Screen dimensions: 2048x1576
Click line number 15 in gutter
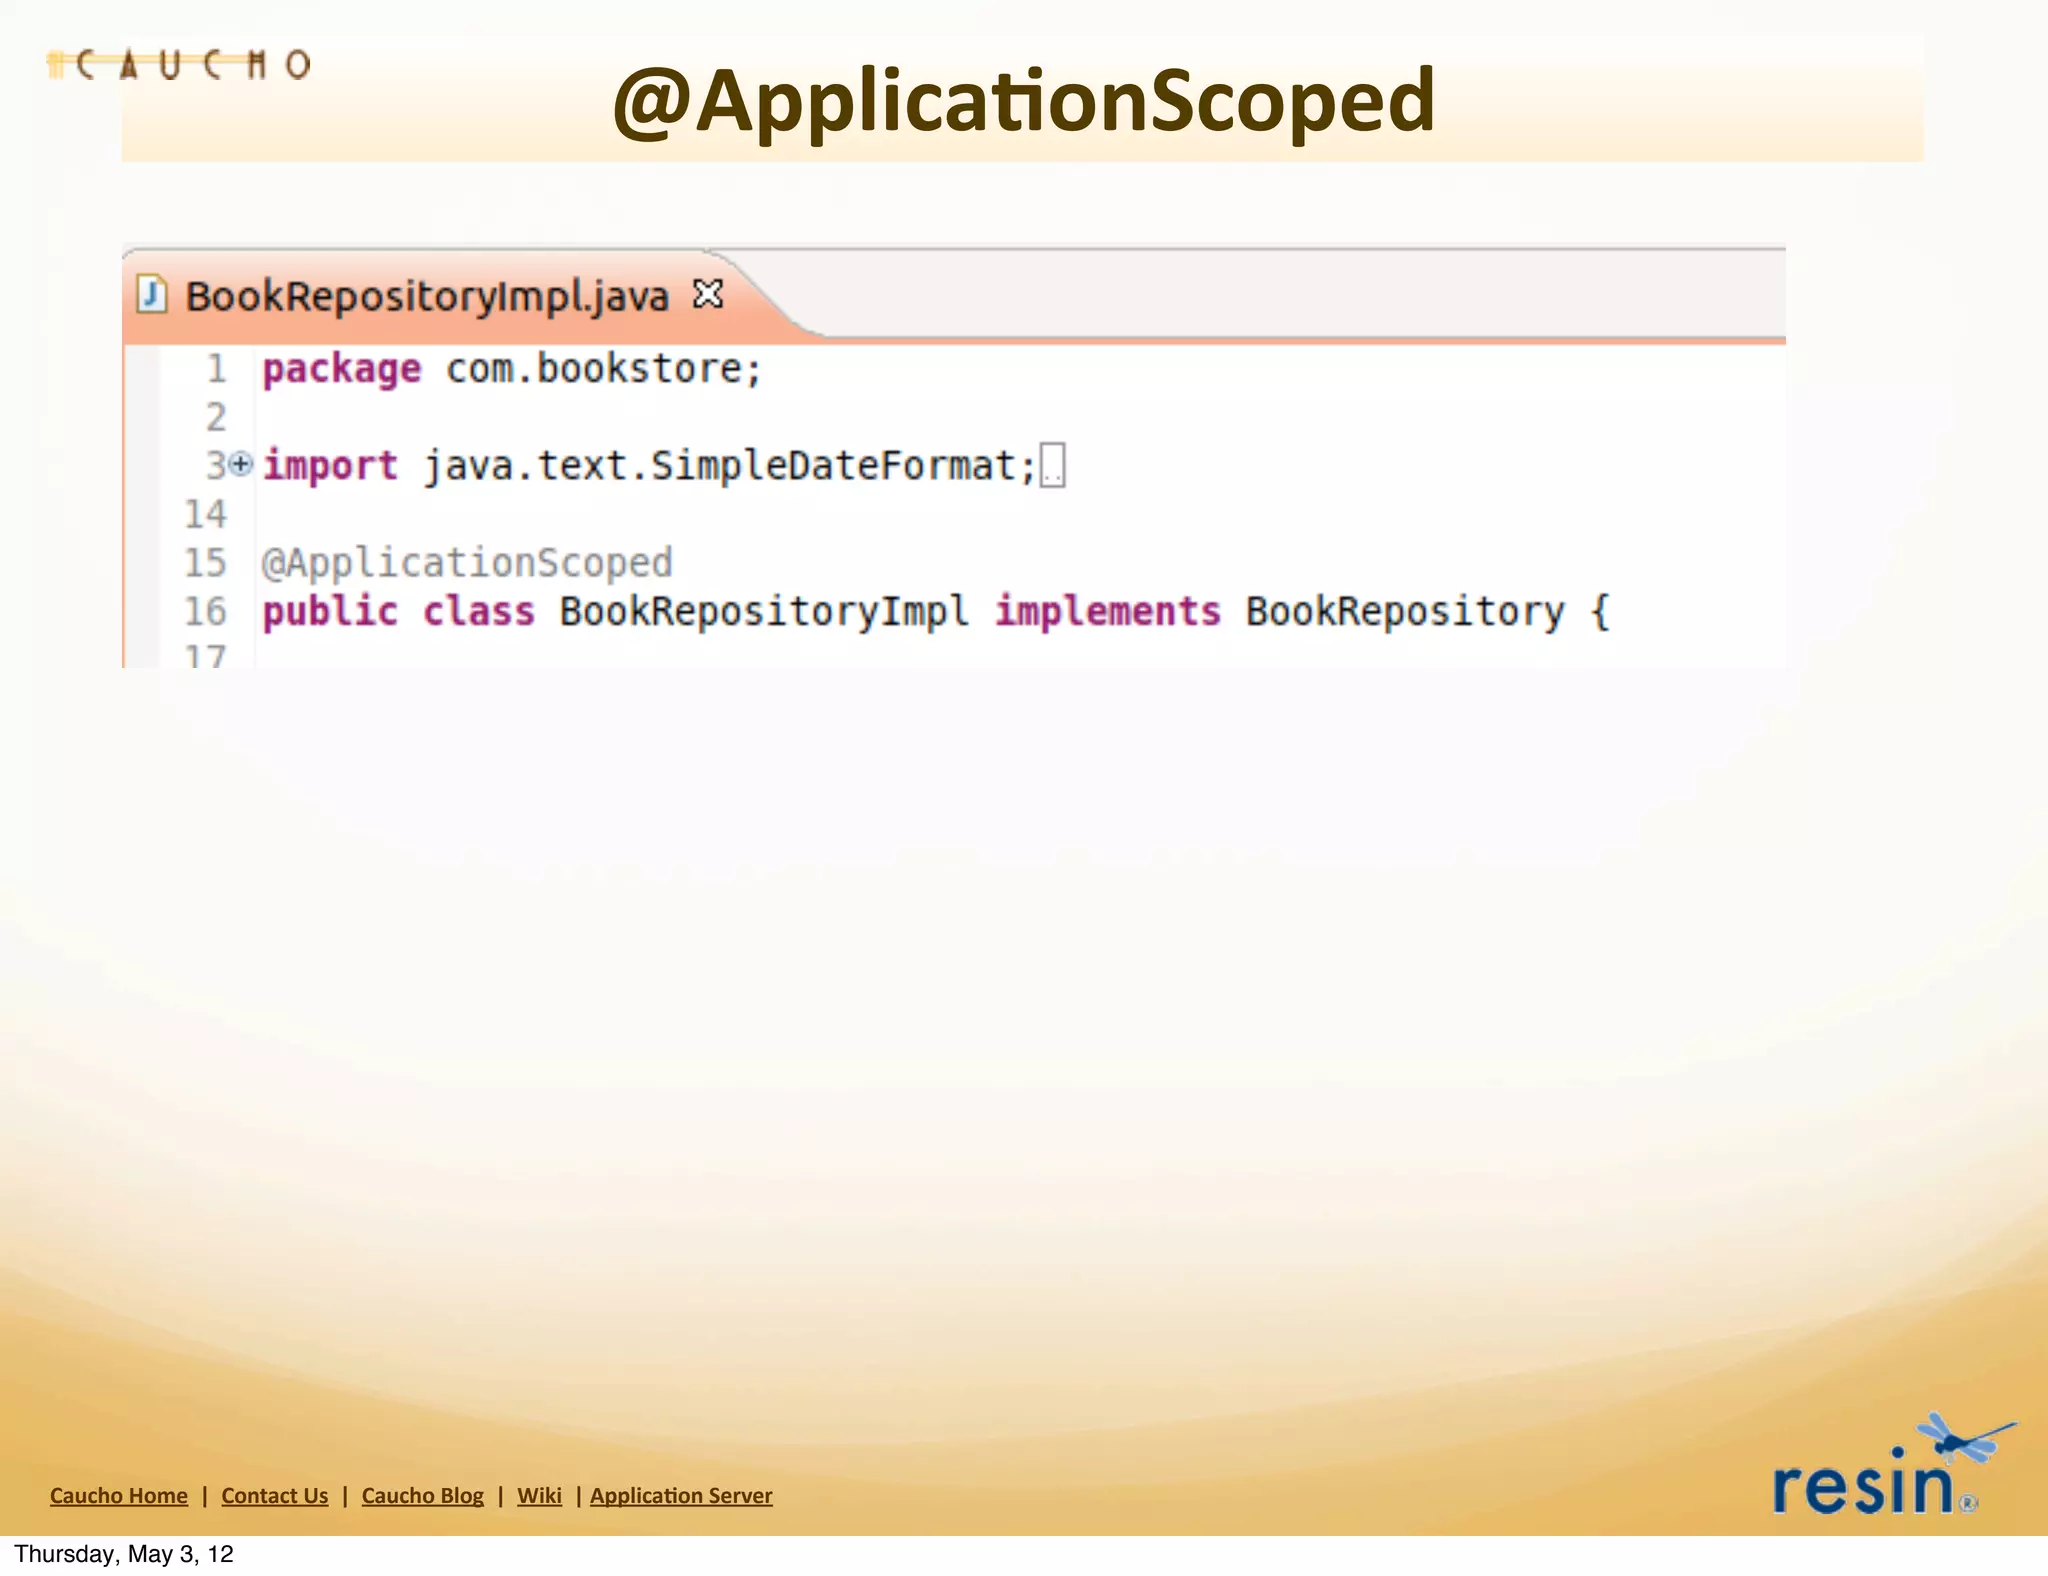[x=206, y=563]
